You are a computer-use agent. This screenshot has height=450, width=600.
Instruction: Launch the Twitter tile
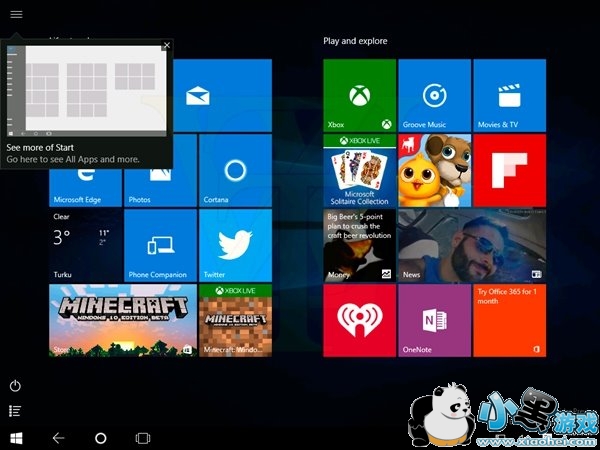click(235, 246)
